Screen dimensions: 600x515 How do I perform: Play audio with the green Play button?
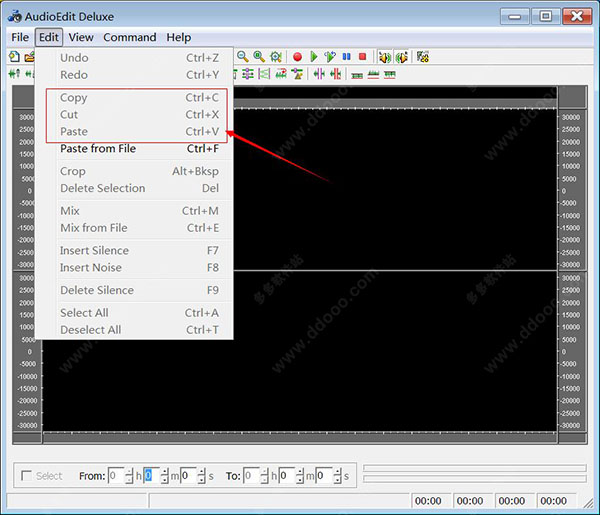coord(314,57)
